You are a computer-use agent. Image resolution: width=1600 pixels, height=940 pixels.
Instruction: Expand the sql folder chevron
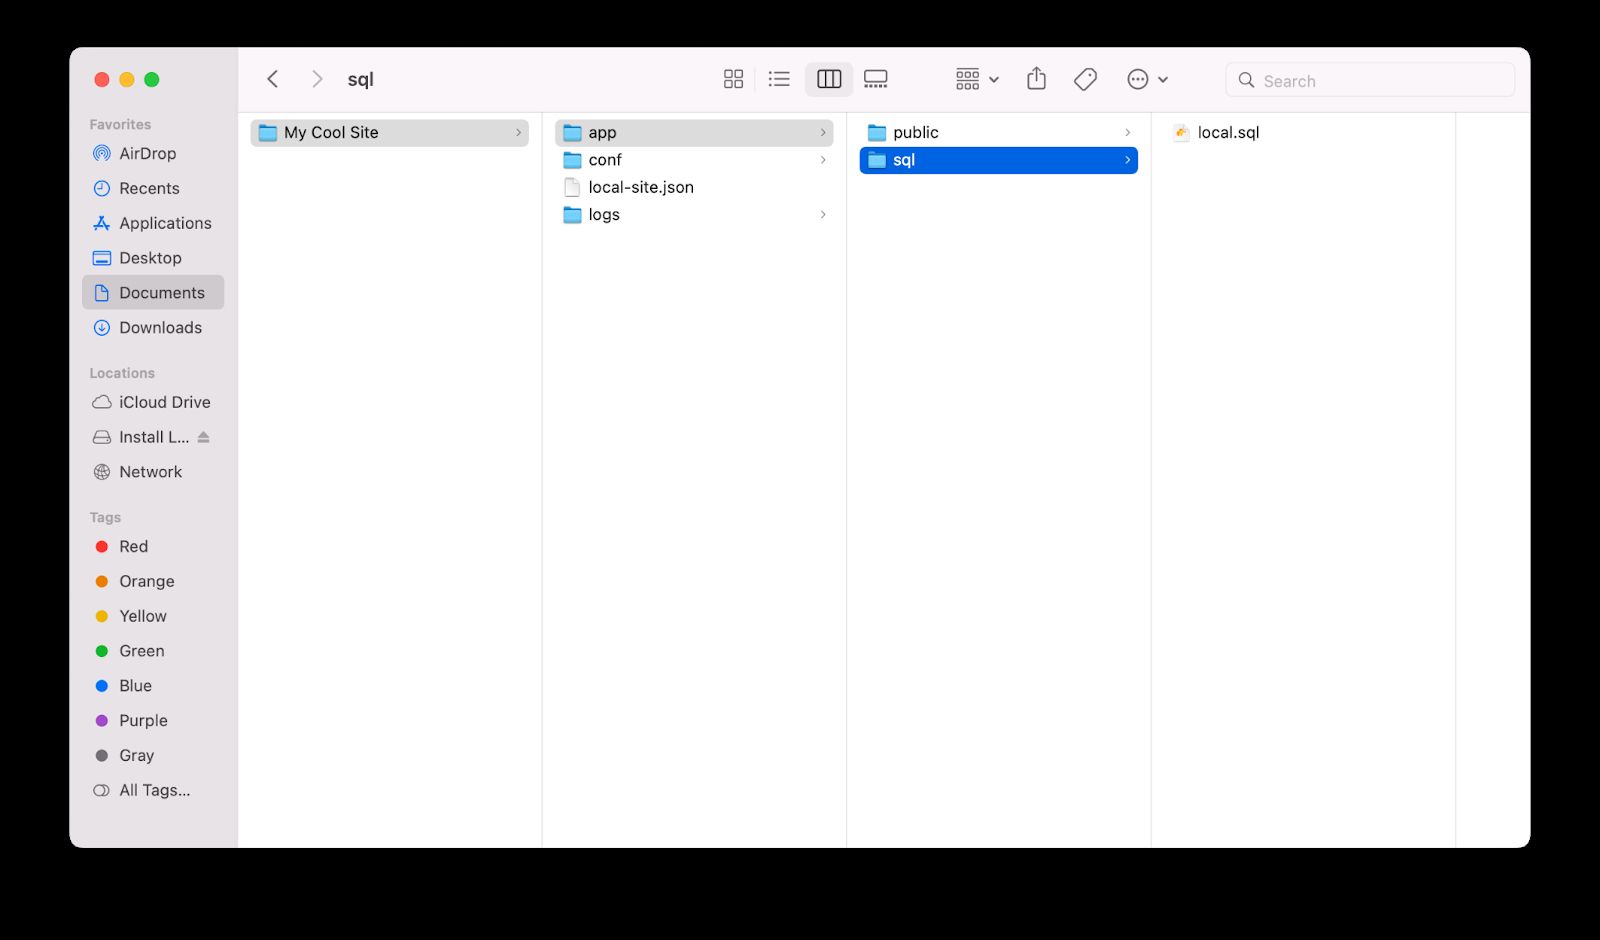[1128, 160]
